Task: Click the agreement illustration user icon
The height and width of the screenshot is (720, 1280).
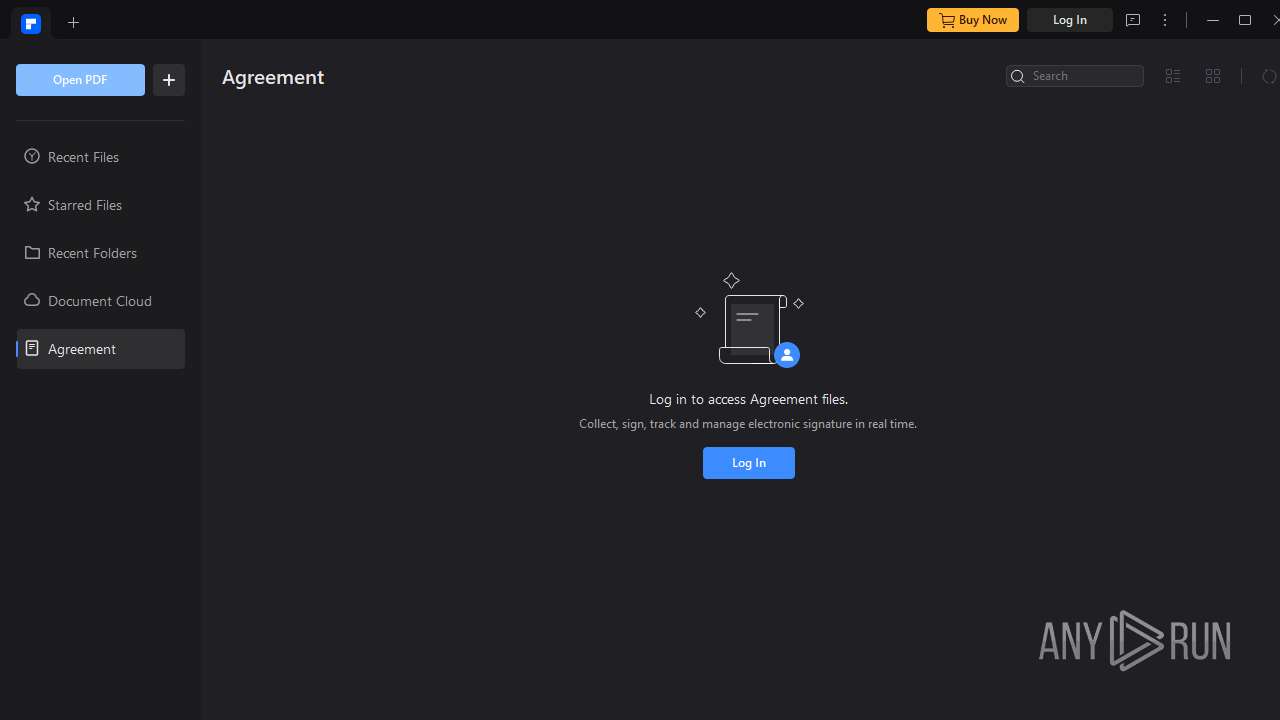Action: (x=787, y=355)
